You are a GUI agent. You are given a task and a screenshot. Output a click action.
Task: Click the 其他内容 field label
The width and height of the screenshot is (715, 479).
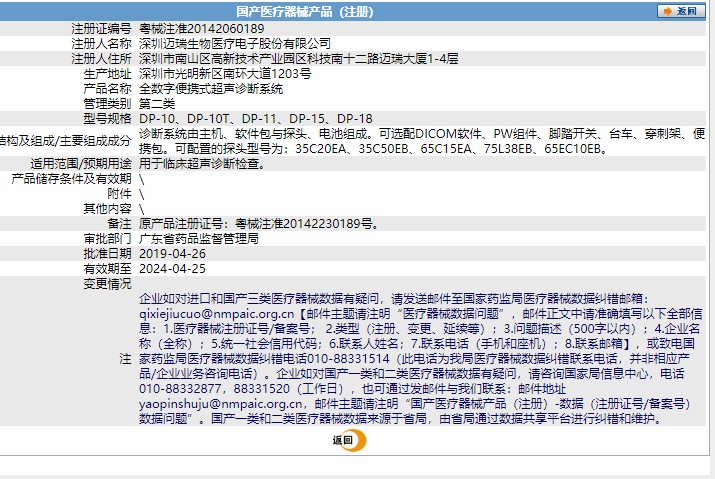click(x=107, y=209)
